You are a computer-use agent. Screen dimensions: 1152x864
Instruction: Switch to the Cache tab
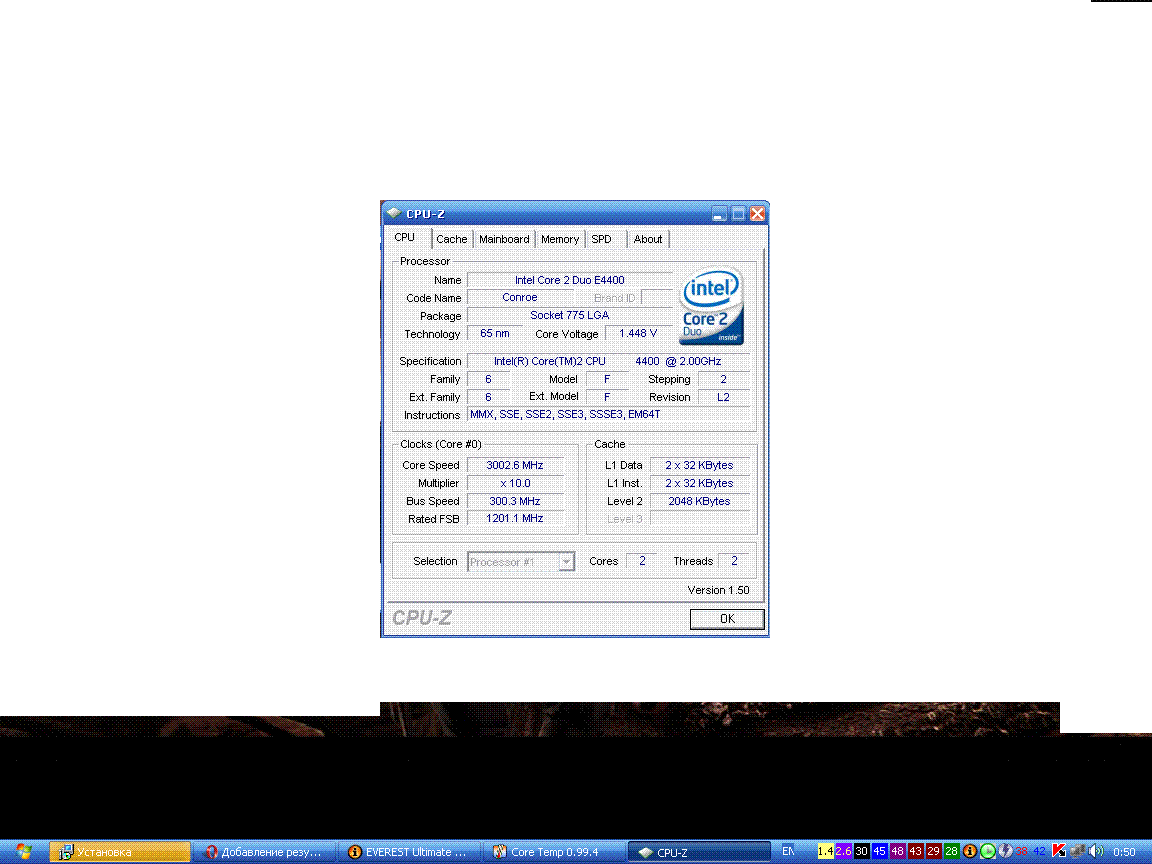pos(451,240)
